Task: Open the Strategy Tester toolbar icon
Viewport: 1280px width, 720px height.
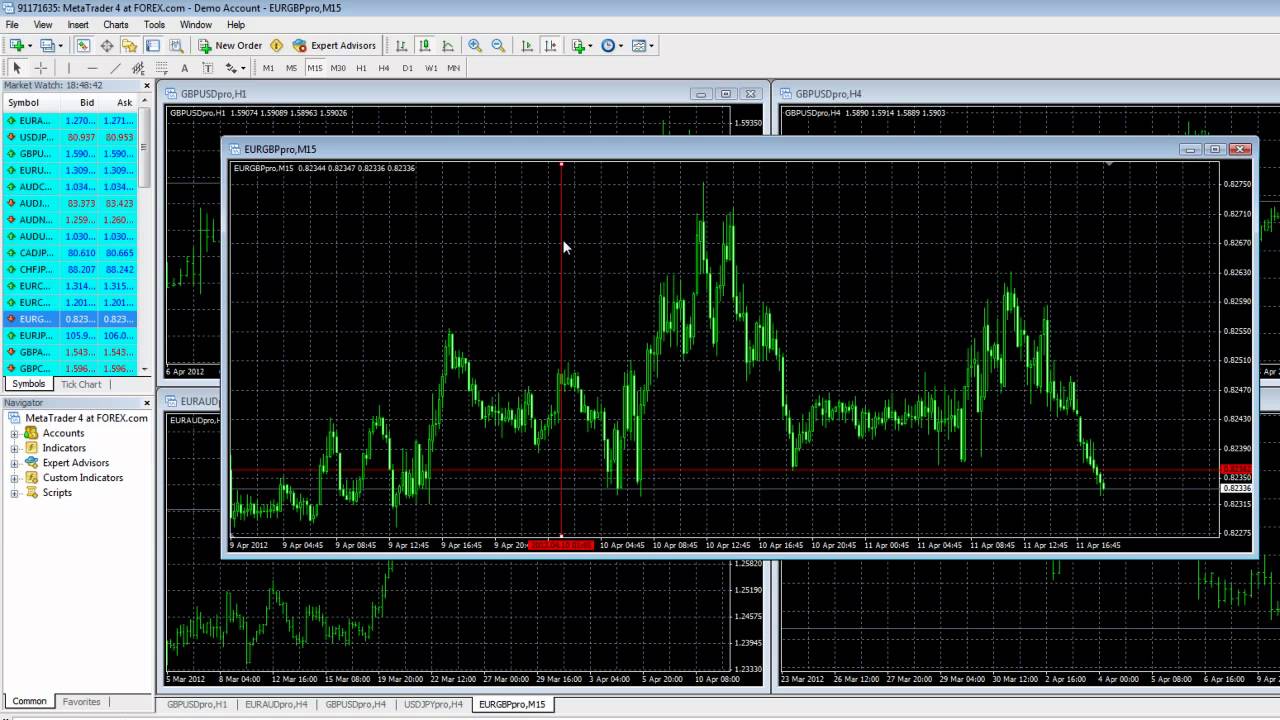Action: [176, 45]
